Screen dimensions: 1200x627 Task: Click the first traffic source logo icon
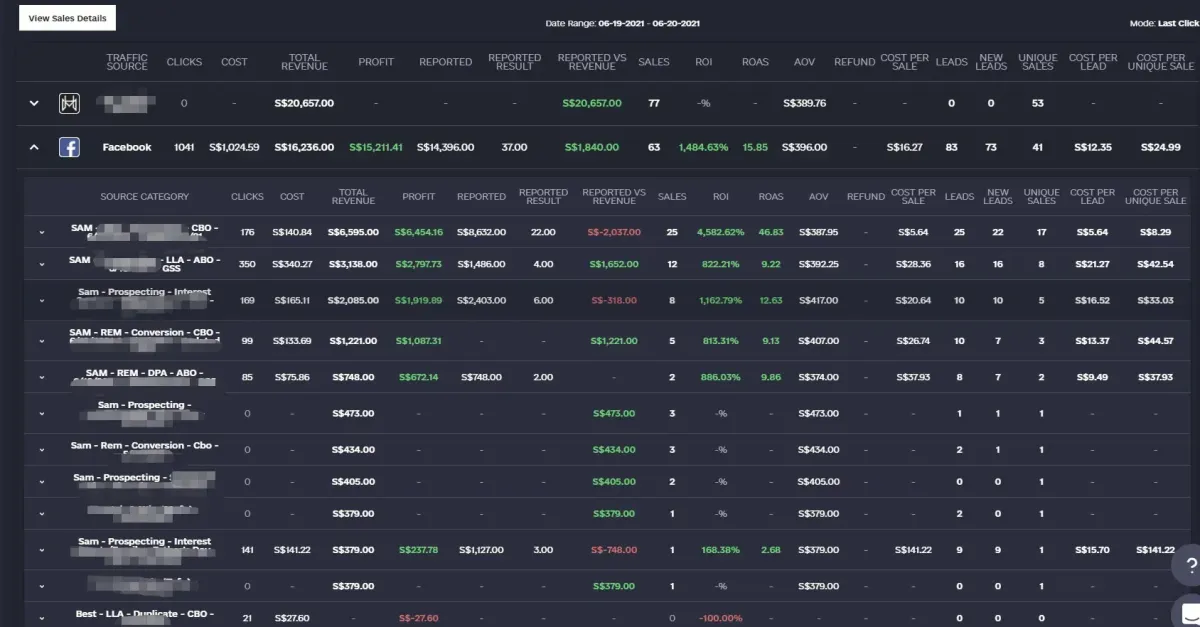[69, 103]
